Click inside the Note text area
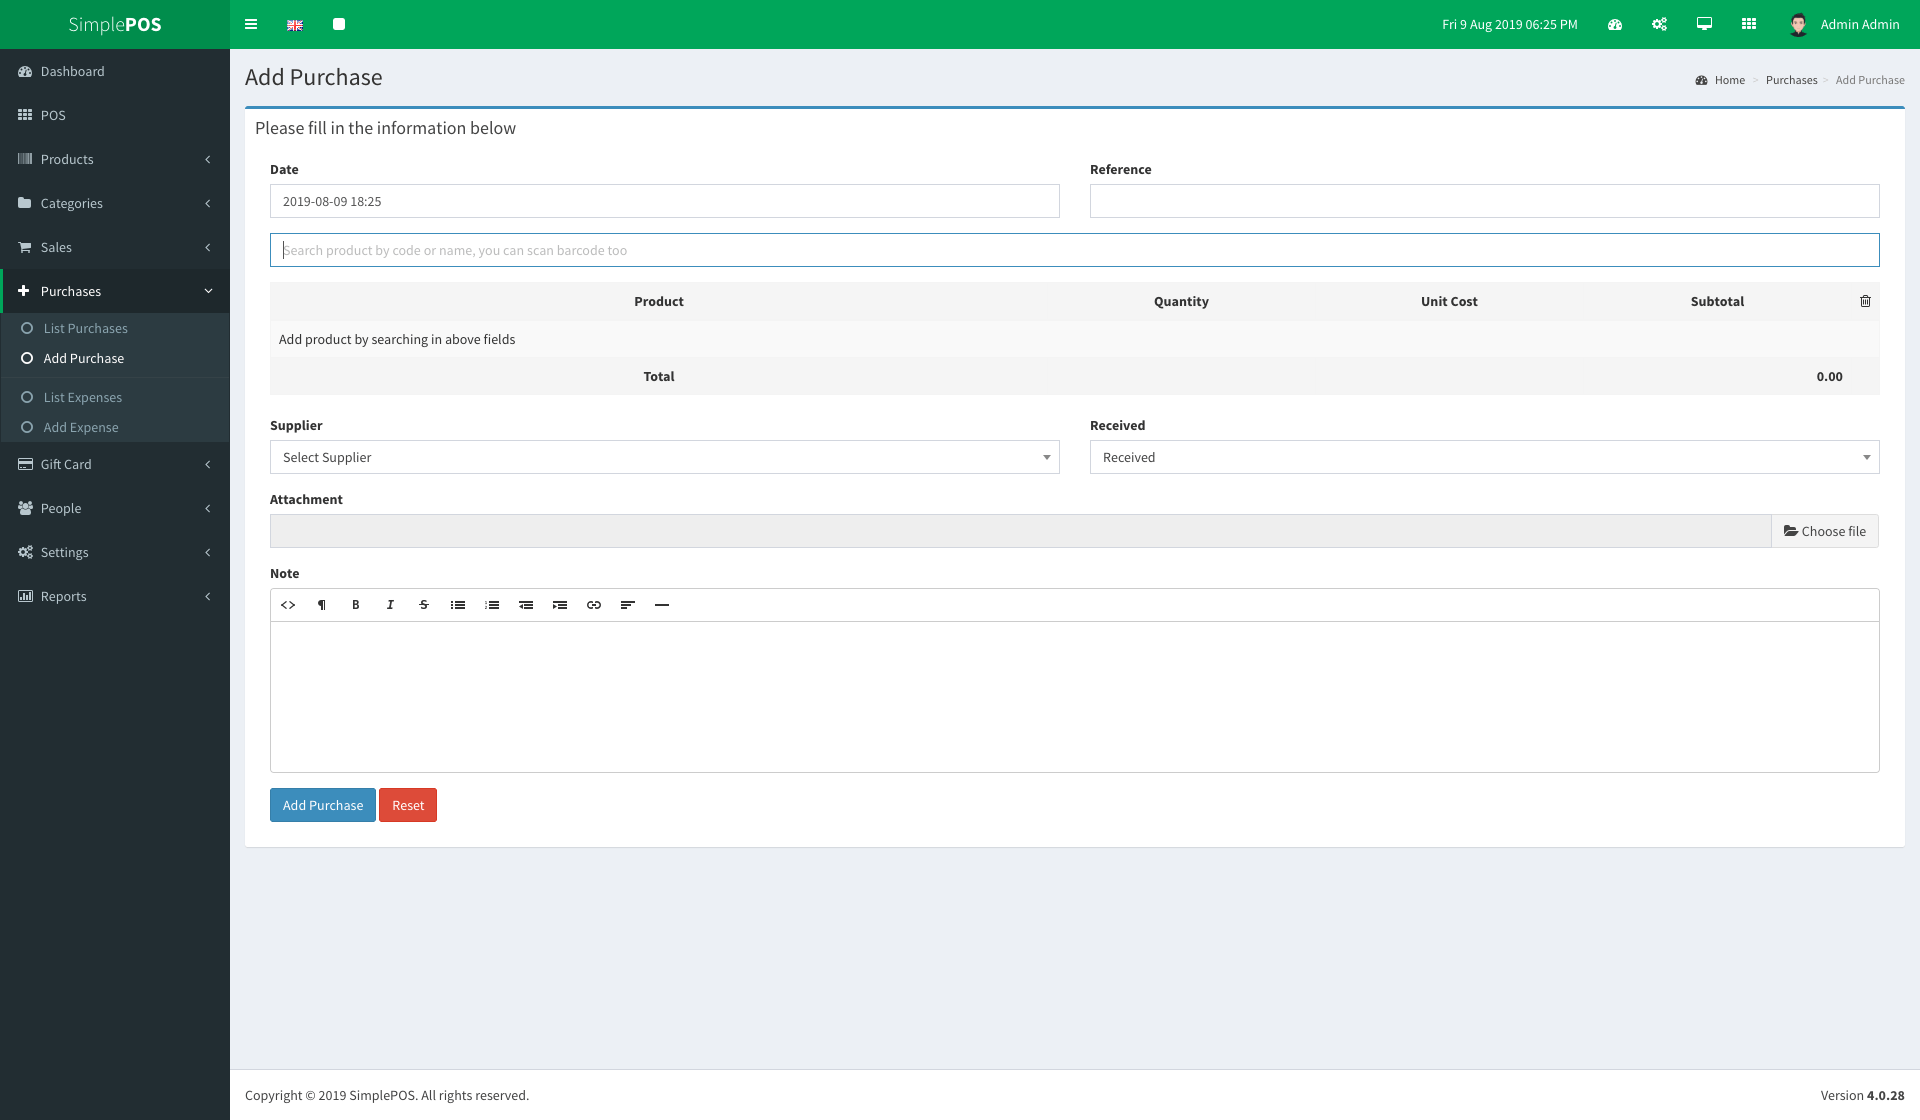The image size is (1920, 1120). [1075, 697]
